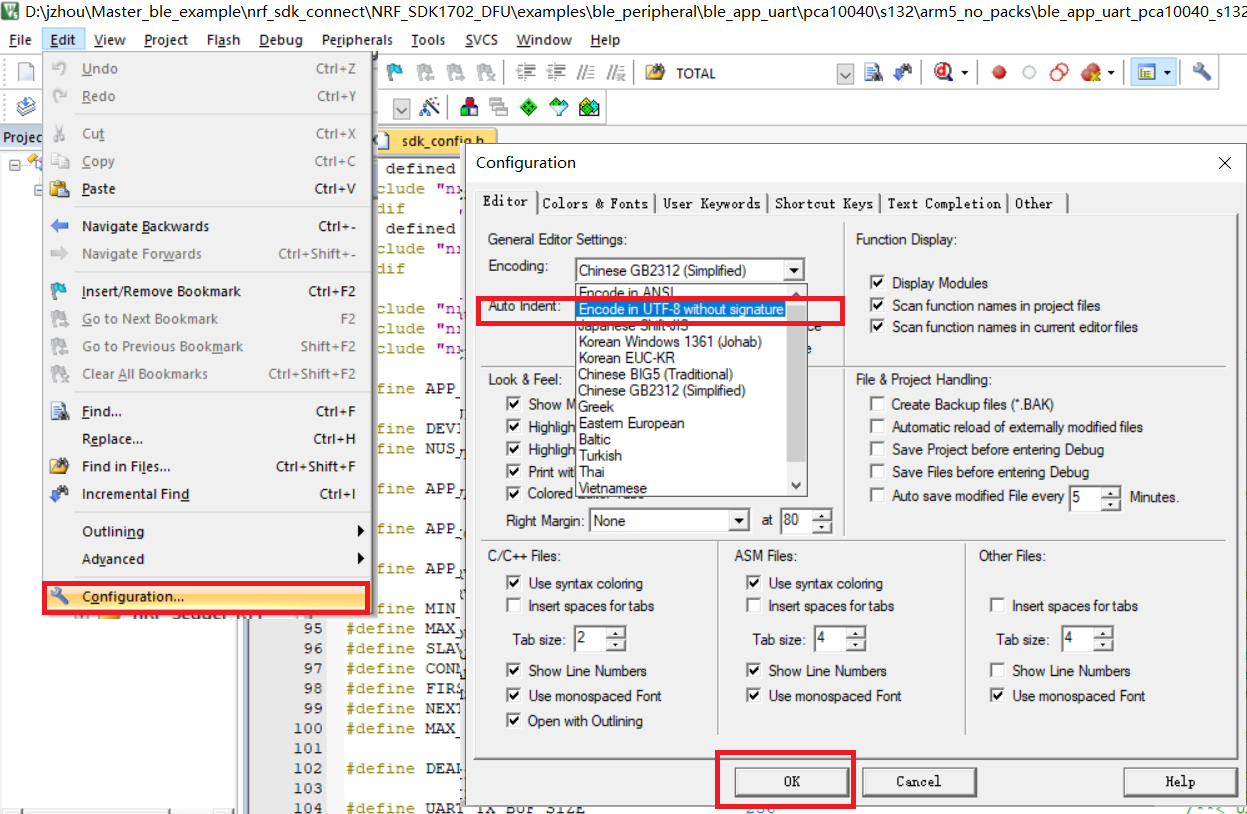
Task: Open the Peripherals menu
Action: point(357,40)
